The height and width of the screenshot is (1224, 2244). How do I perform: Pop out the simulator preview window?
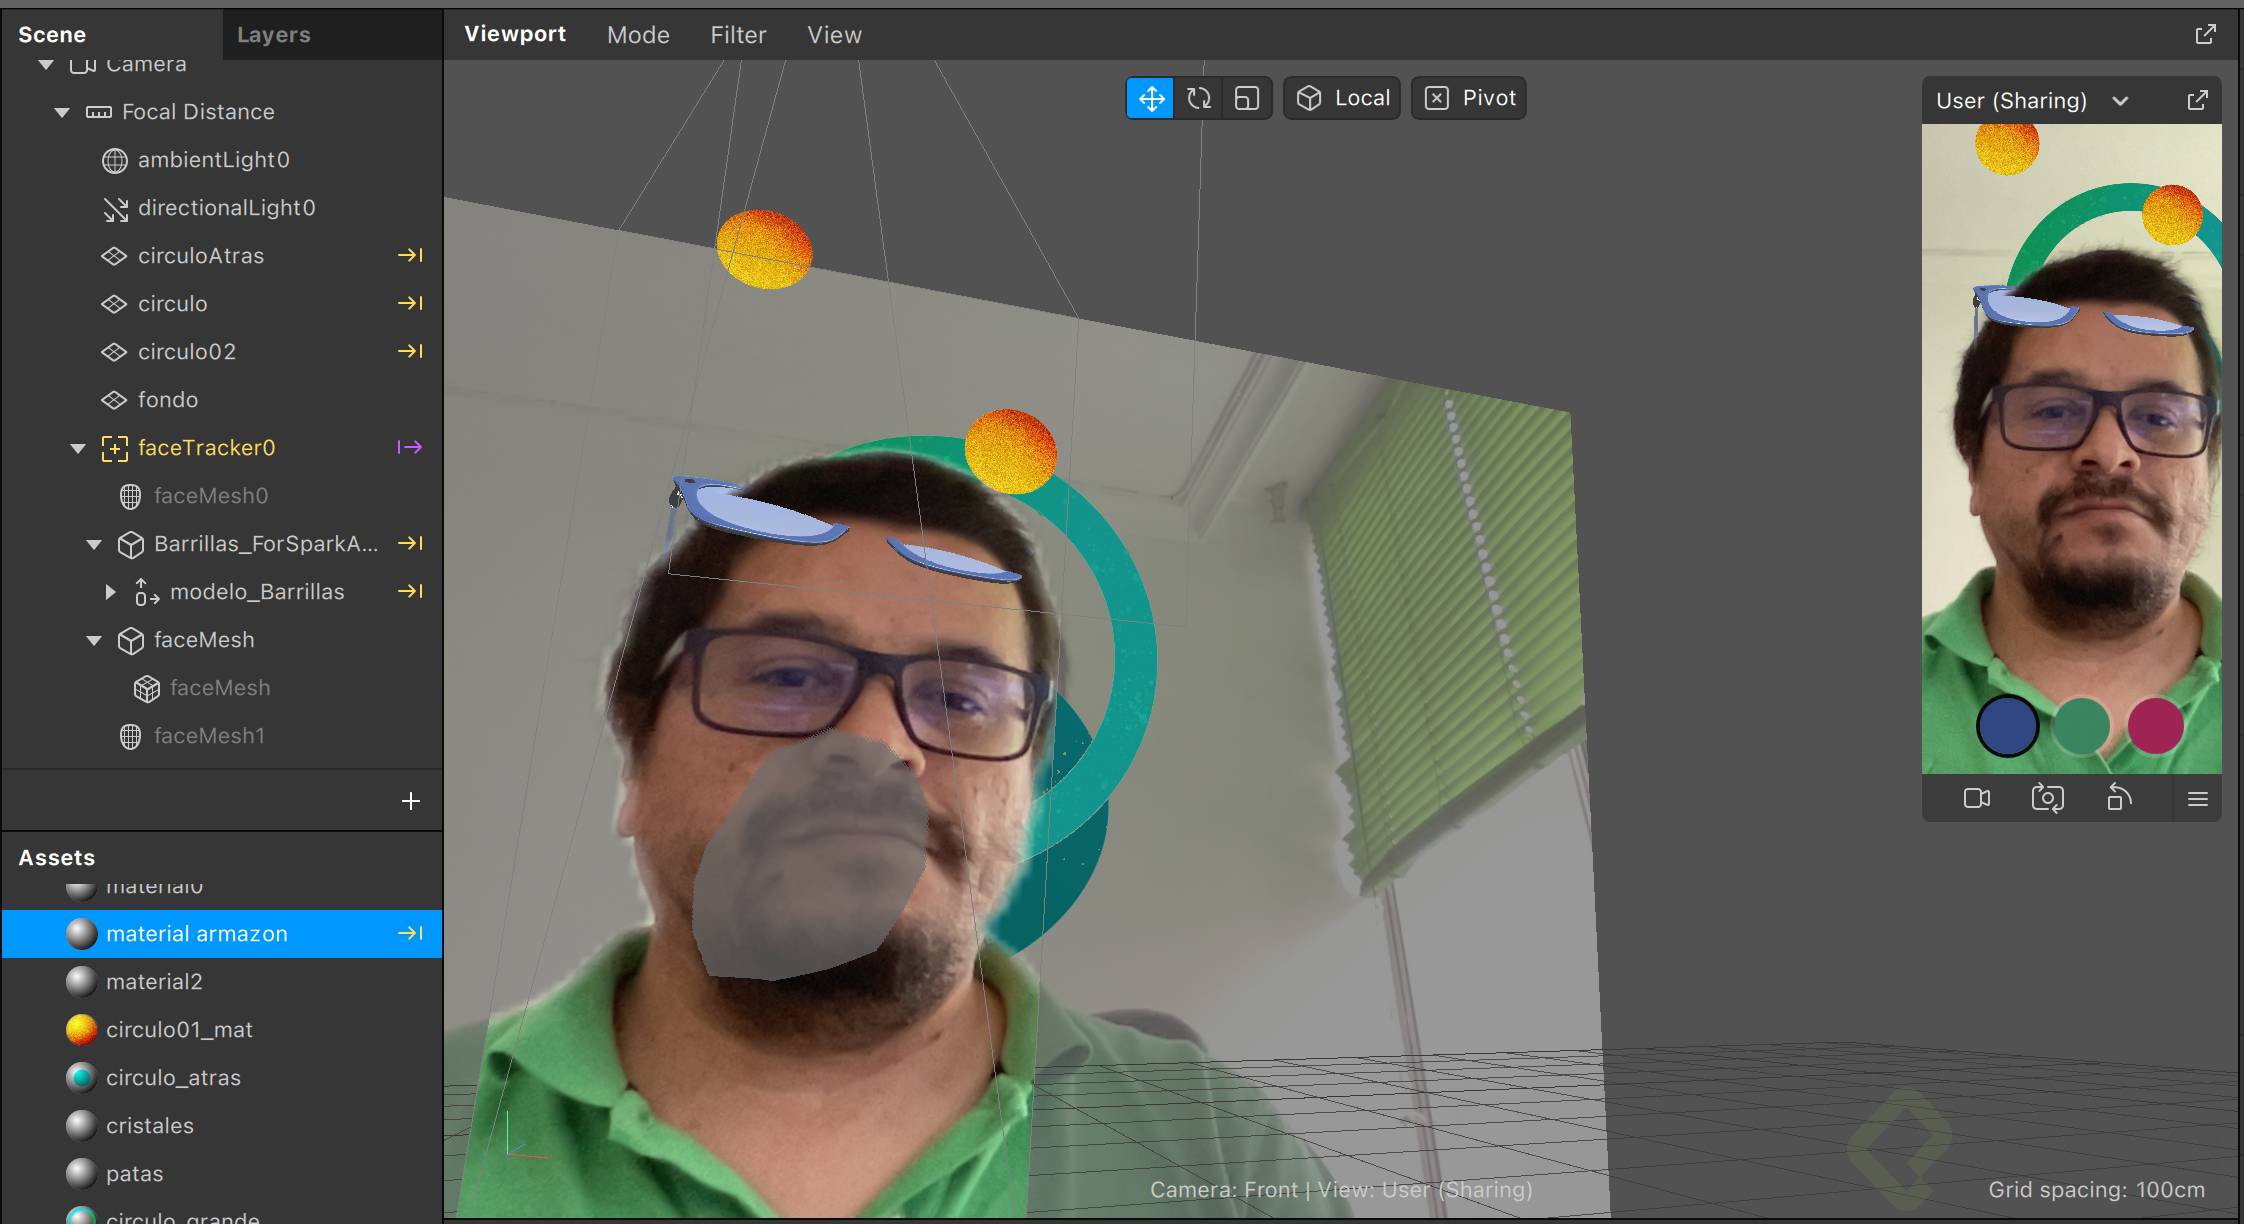(2197, 100)
